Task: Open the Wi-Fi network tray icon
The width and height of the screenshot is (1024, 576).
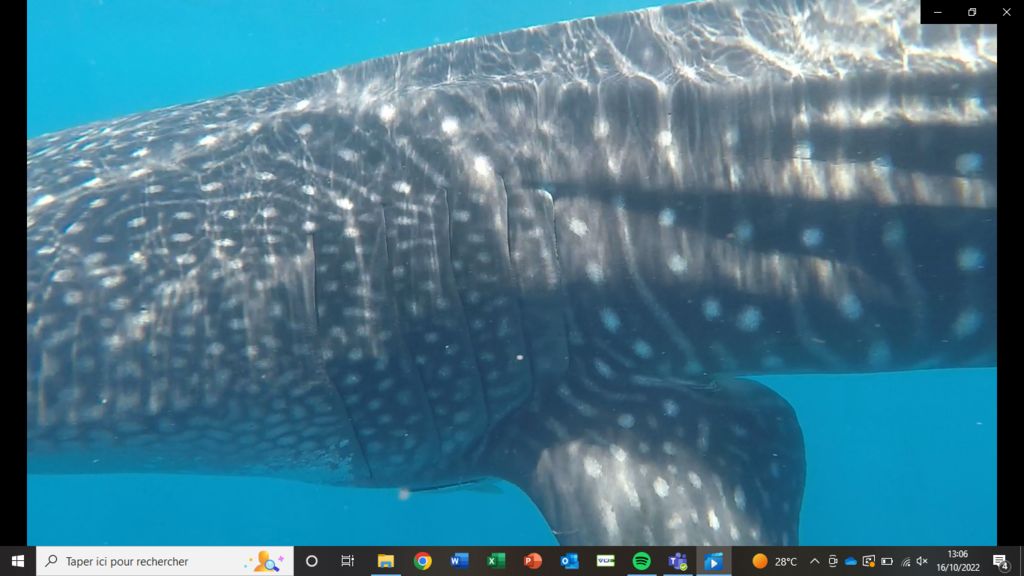Action: point(905,561)
